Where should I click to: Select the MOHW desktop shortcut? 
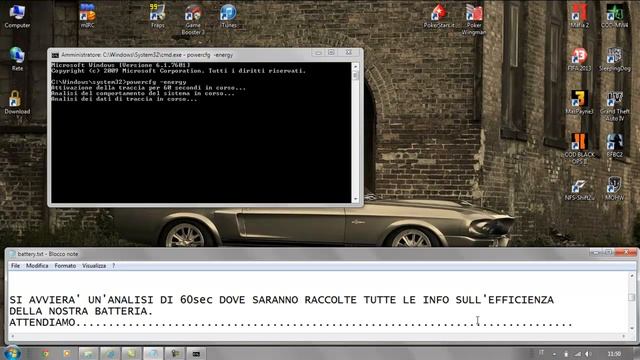coord(614,189)
